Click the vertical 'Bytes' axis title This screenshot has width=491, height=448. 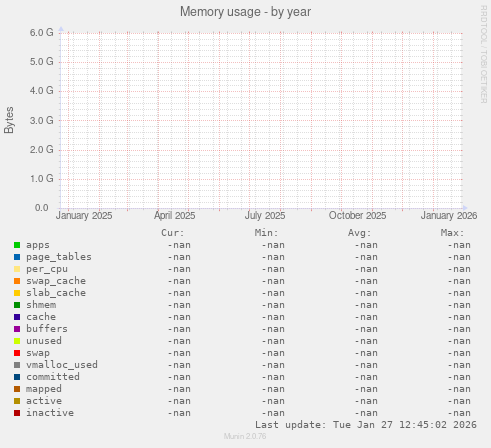point(9,120)
